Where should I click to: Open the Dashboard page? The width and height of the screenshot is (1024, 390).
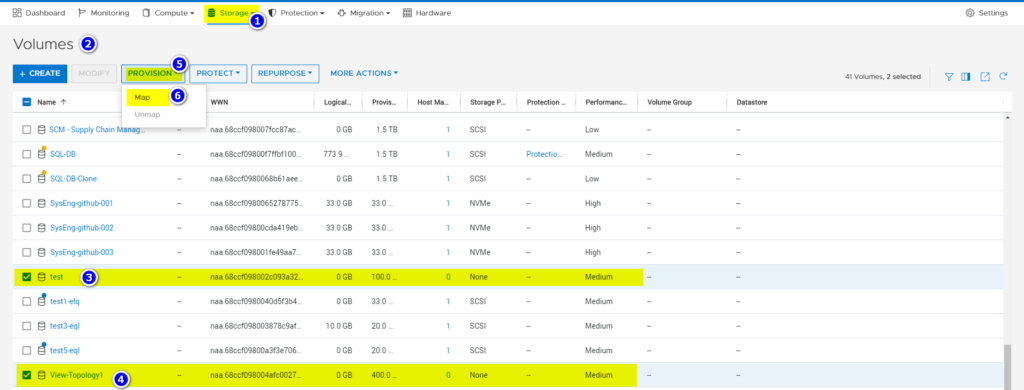(x=39, y=13)
